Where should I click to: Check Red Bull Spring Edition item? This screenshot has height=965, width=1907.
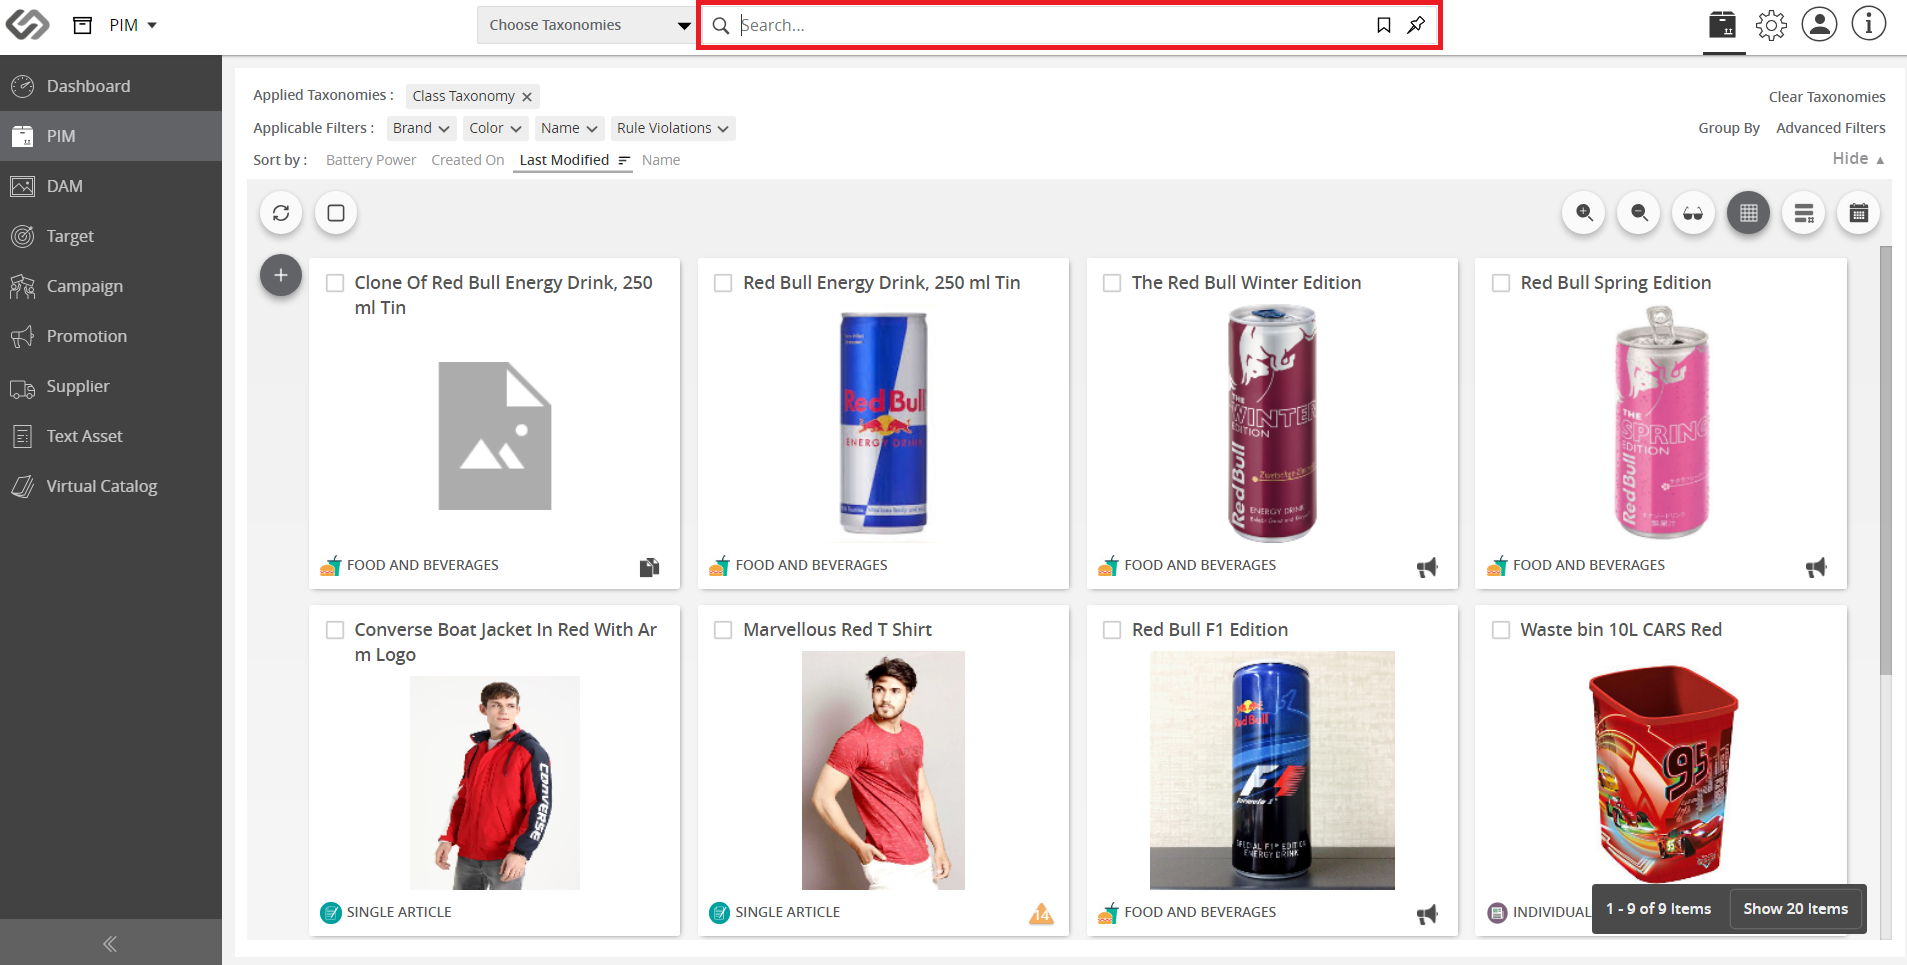[x=1501, y=283]
